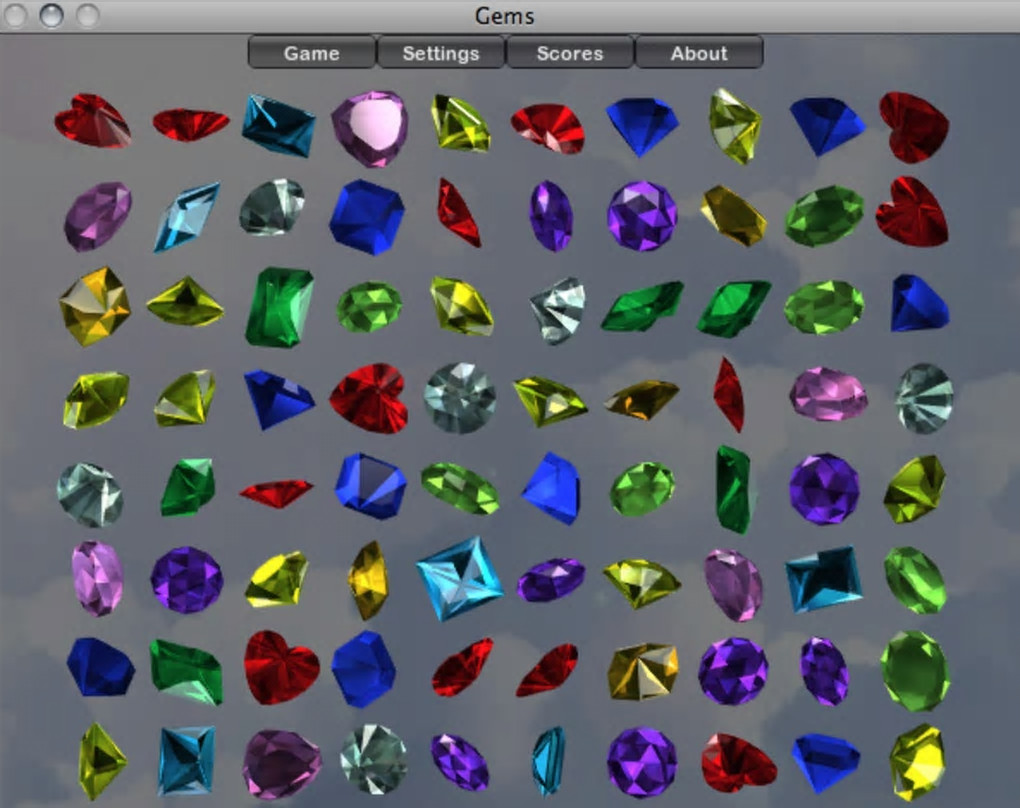Select the thin red shard gem in row two

(459, 213)
